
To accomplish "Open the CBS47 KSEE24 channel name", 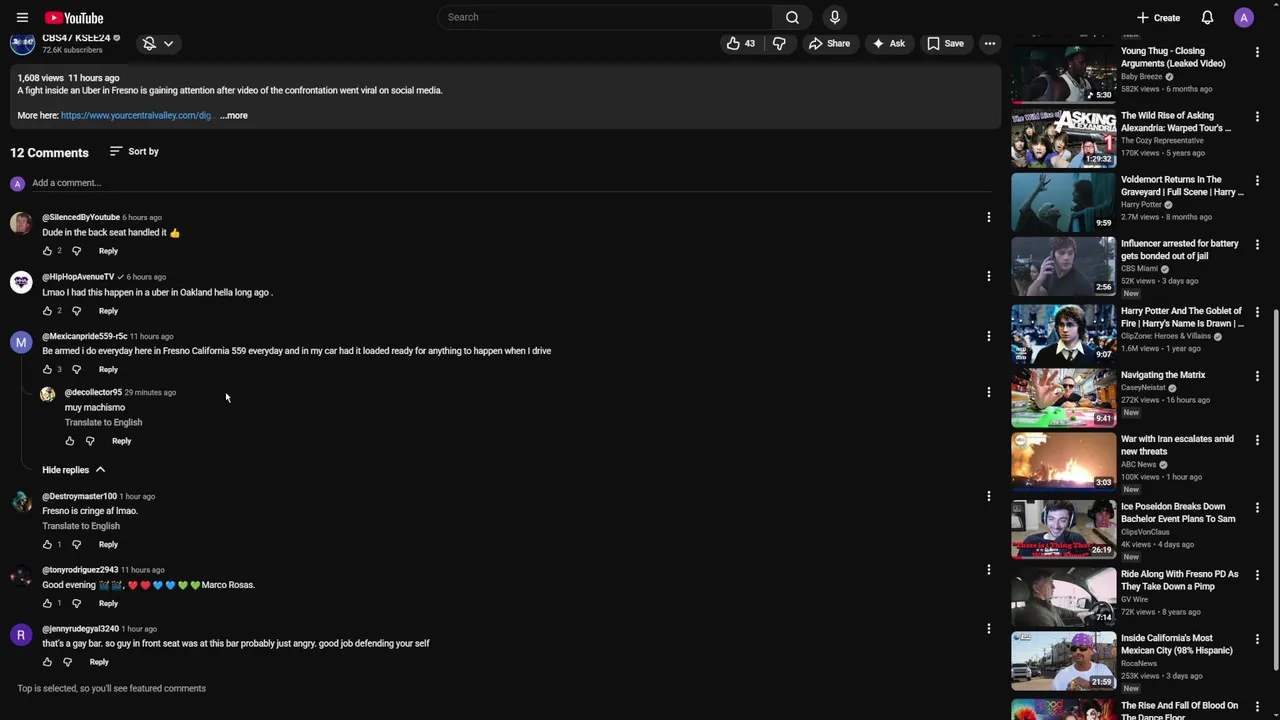I will coord(76,38).
